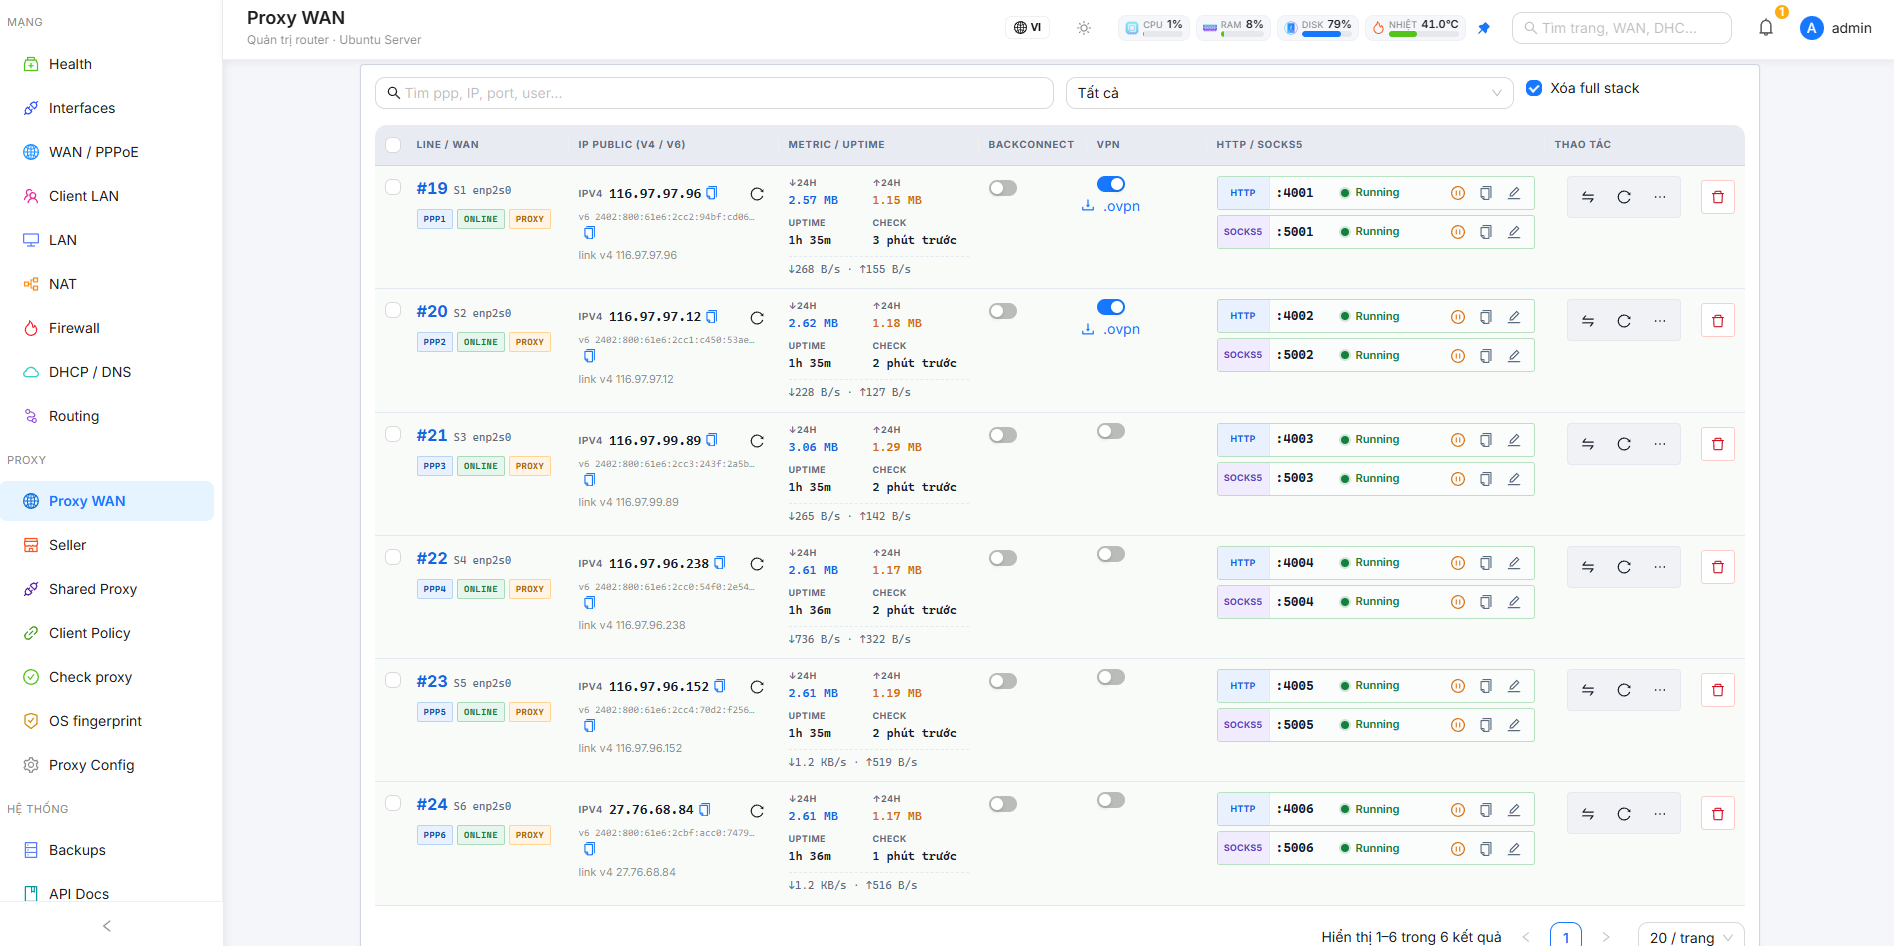
Task: Enable backconnect for line #23
Action: [1003, 681]
